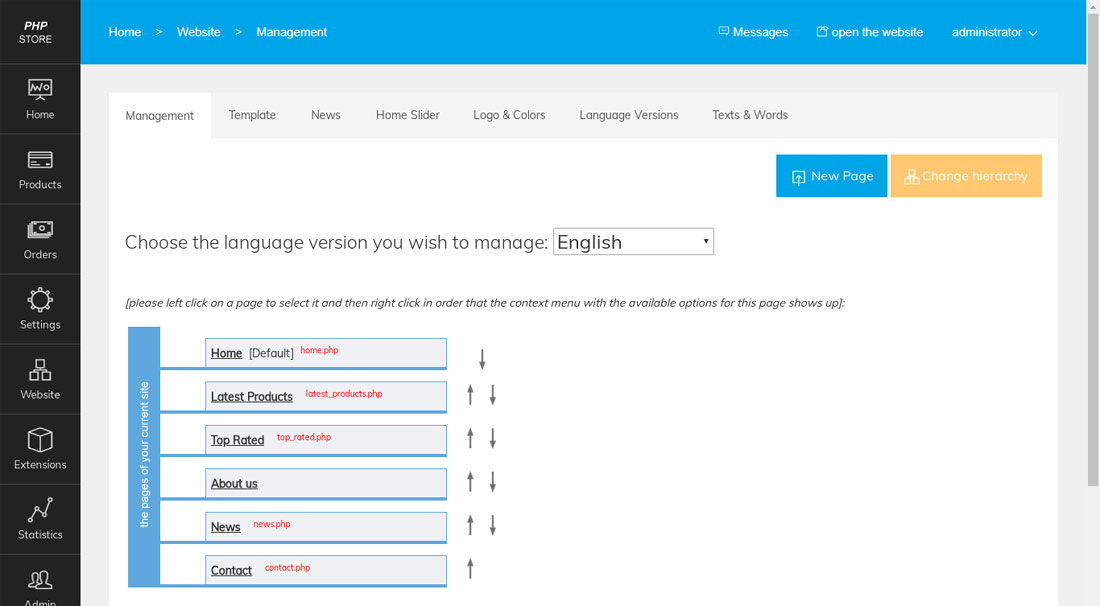Move the News page down

[493, 525]
